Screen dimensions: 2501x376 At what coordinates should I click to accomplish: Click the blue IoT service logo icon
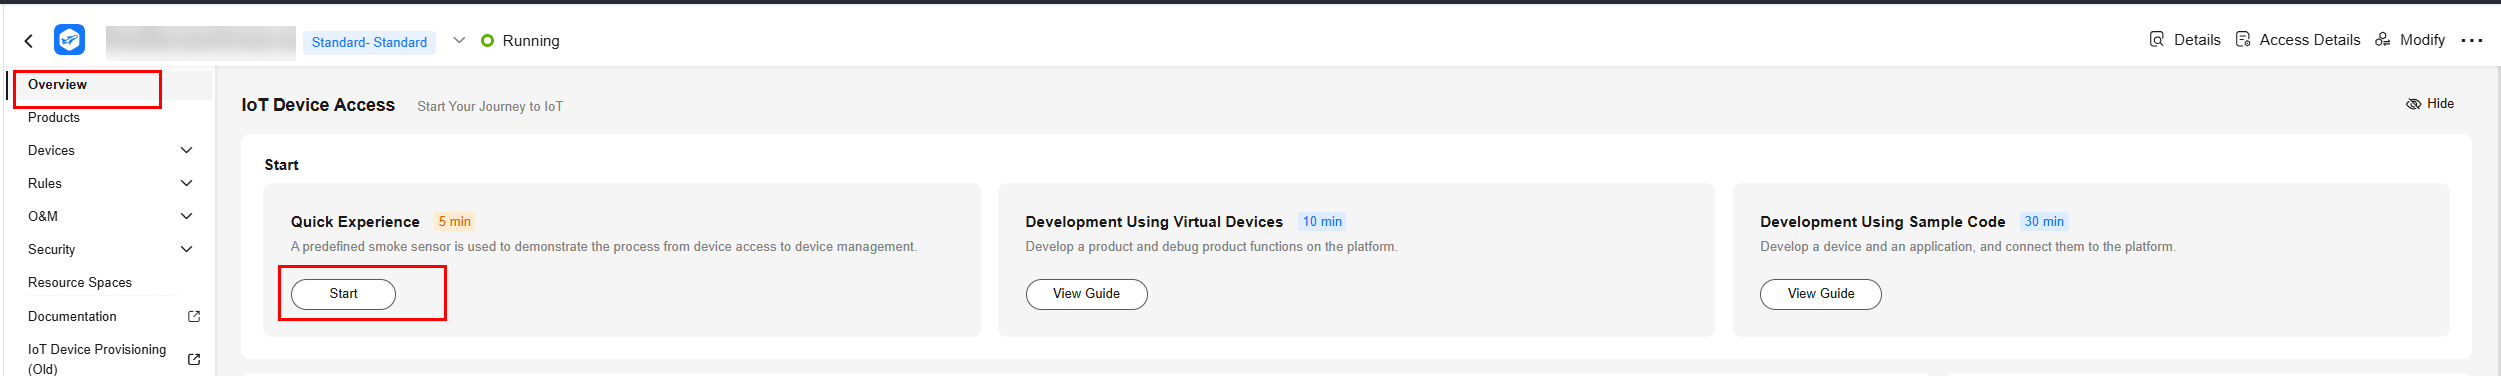point(69,40)
